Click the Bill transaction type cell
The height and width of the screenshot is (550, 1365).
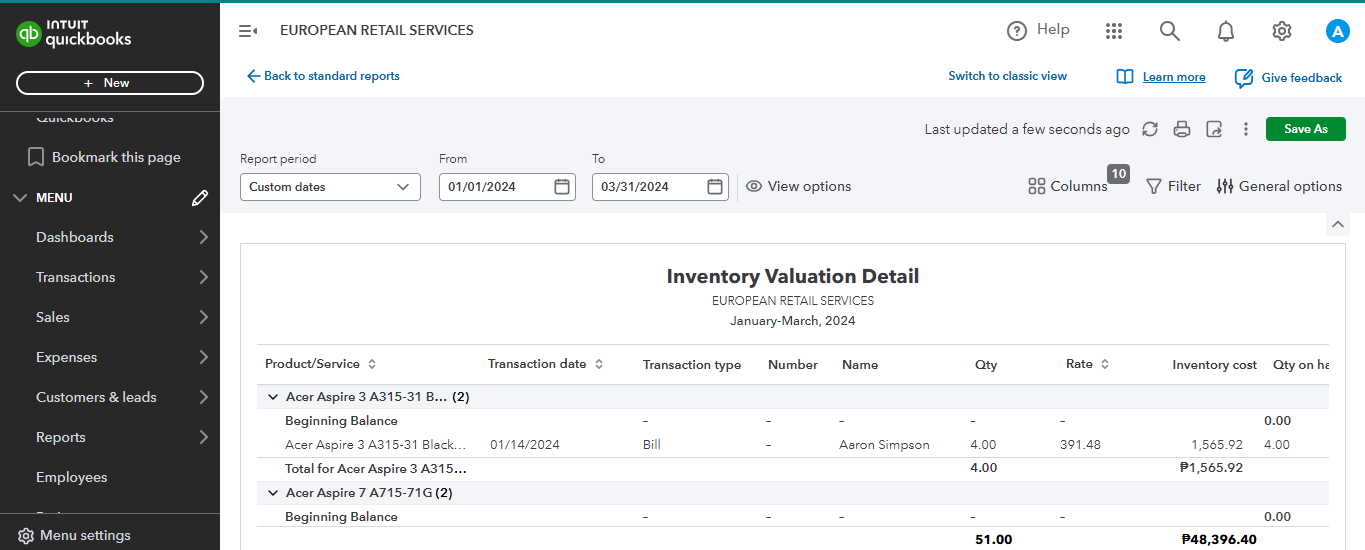pos(652,445)
